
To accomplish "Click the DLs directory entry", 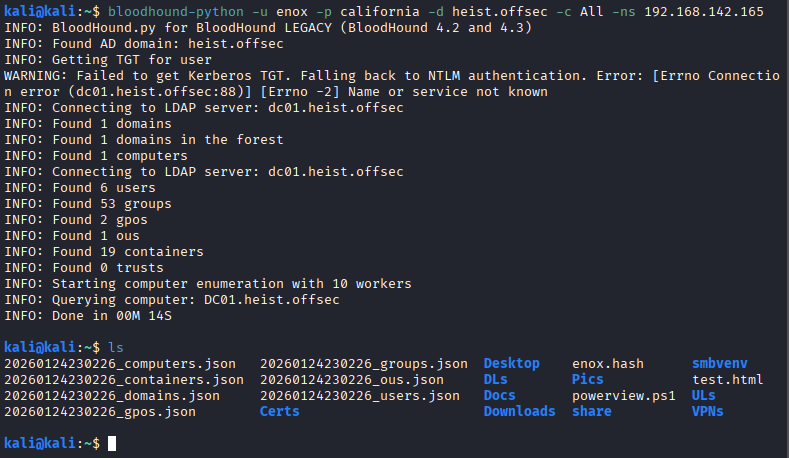I will pyautogui.click(x=495, y=380).
